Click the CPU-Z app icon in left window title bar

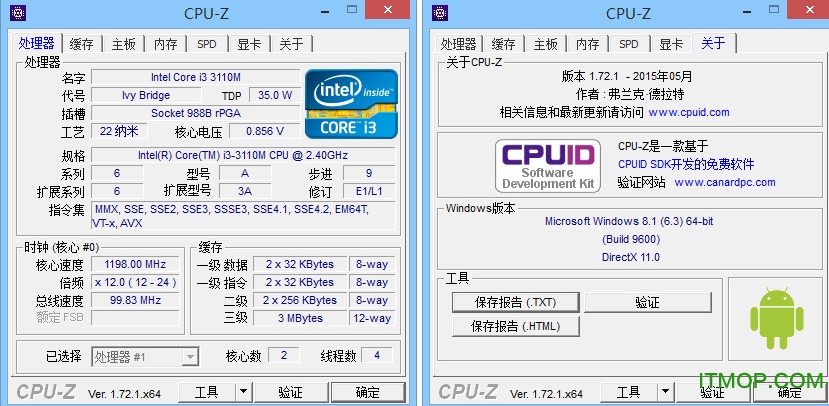tap(18, 12)
